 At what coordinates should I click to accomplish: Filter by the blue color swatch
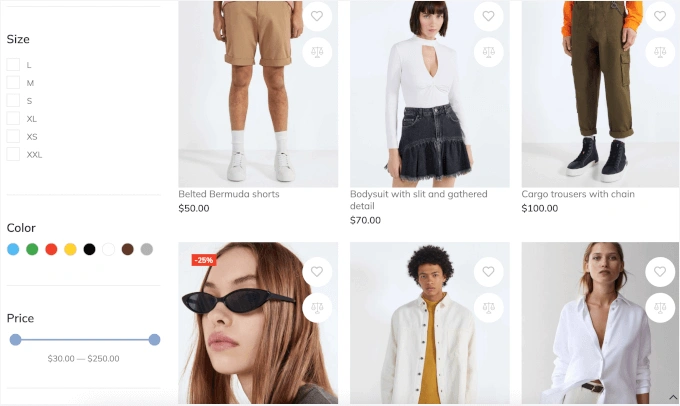point(13,249)
